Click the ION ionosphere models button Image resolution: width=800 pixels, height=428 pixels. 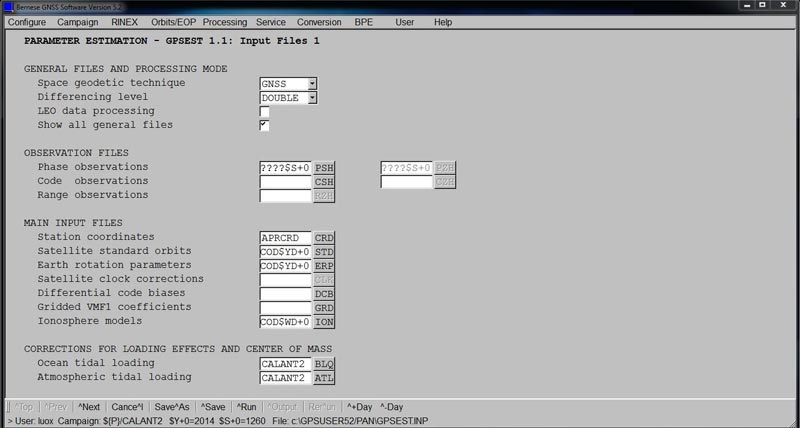pyautogui.click(x=324, y=322)
